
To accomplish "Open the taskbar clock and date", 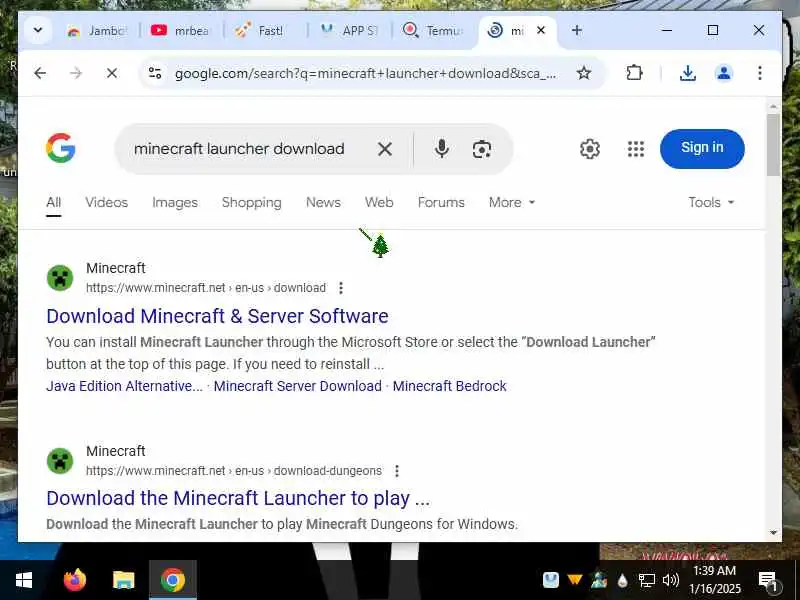I will (x=715, y=580).
